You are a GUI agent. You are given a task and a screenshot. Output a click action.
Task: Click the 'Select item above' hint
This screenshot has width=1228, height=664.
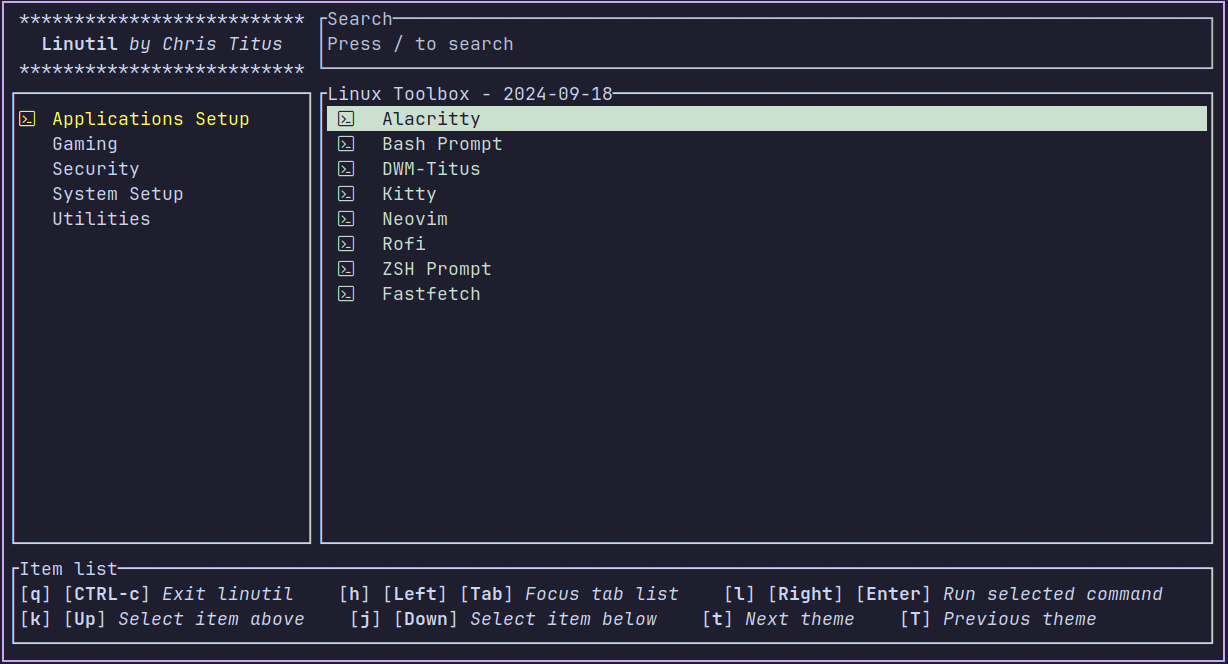coord(211,619)
